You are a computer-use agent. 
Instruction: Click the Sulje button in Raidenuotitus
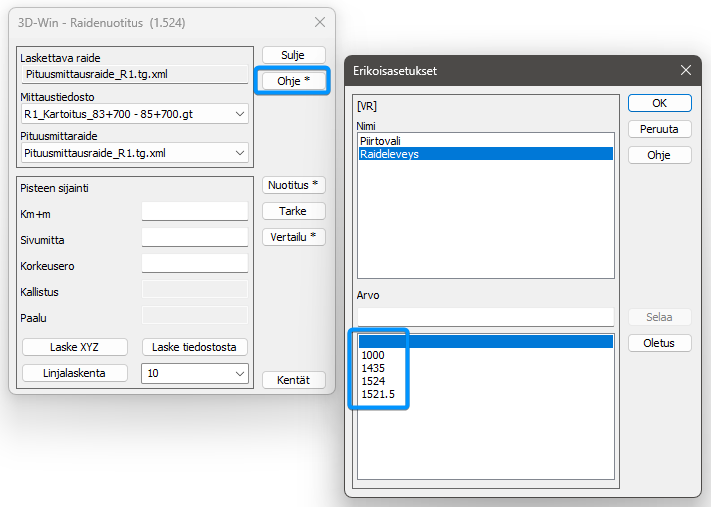(293, 55)
